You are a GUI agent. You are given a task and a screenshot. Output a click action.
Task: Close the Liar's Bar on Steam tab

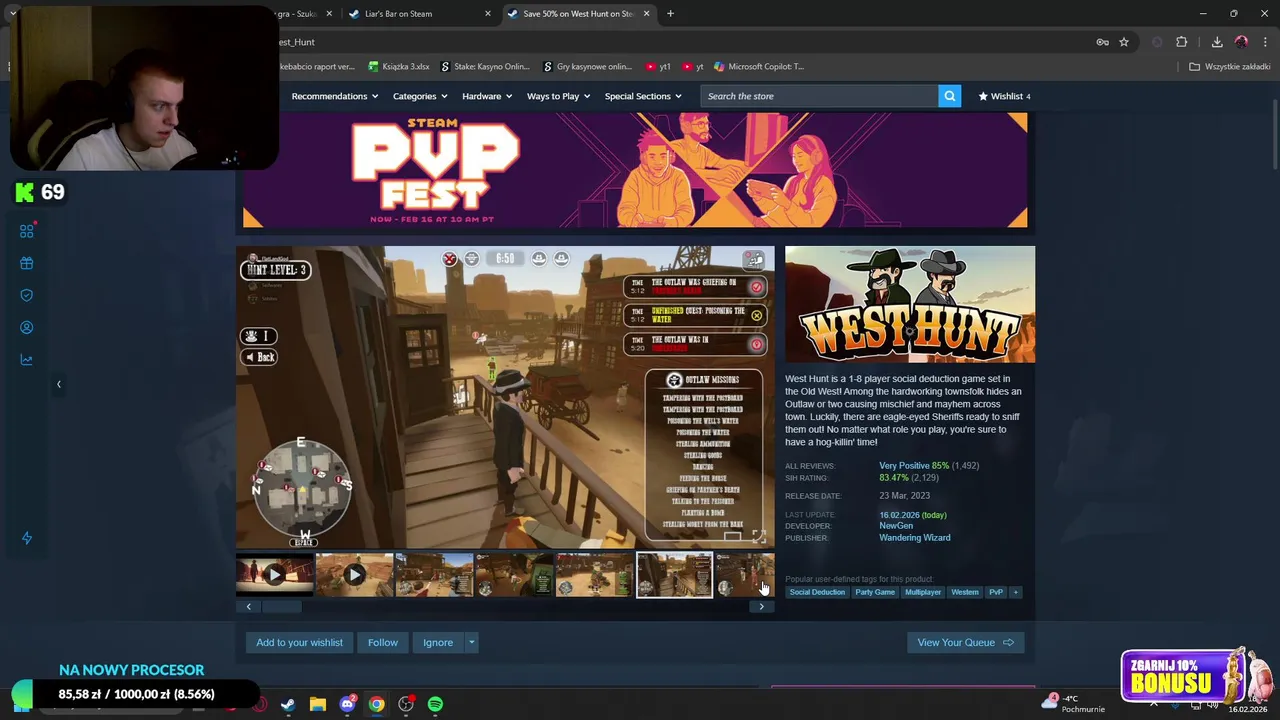(488, 14)
